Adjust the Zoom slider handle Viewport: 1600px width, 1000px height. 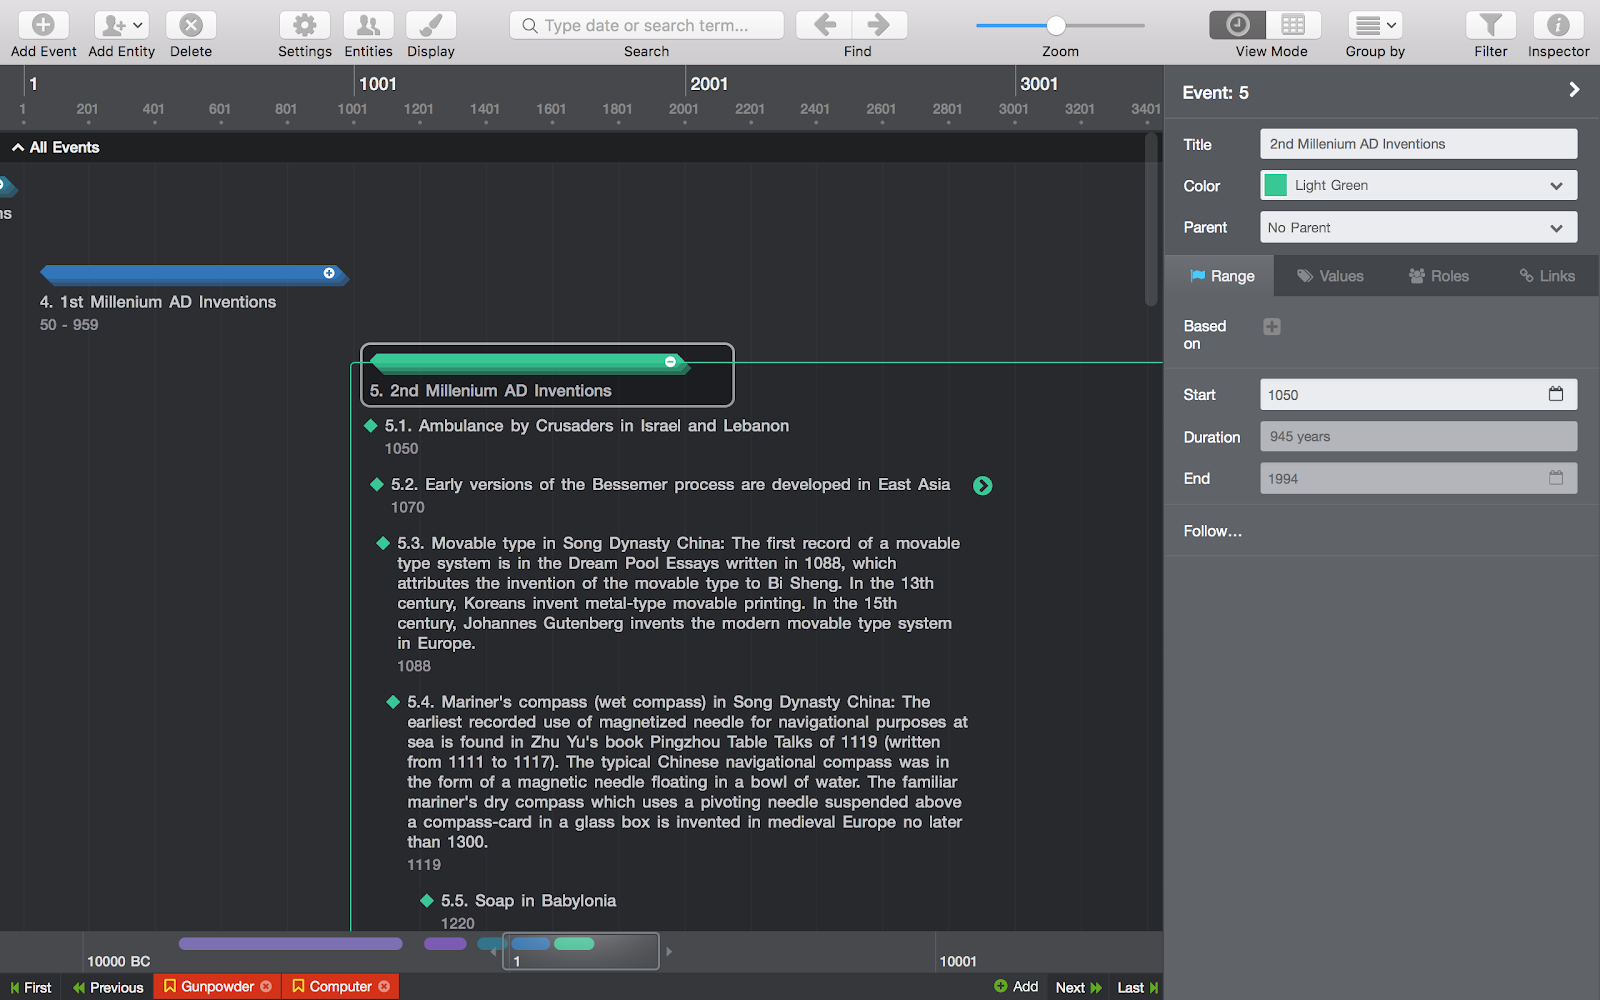[1056, 26]
